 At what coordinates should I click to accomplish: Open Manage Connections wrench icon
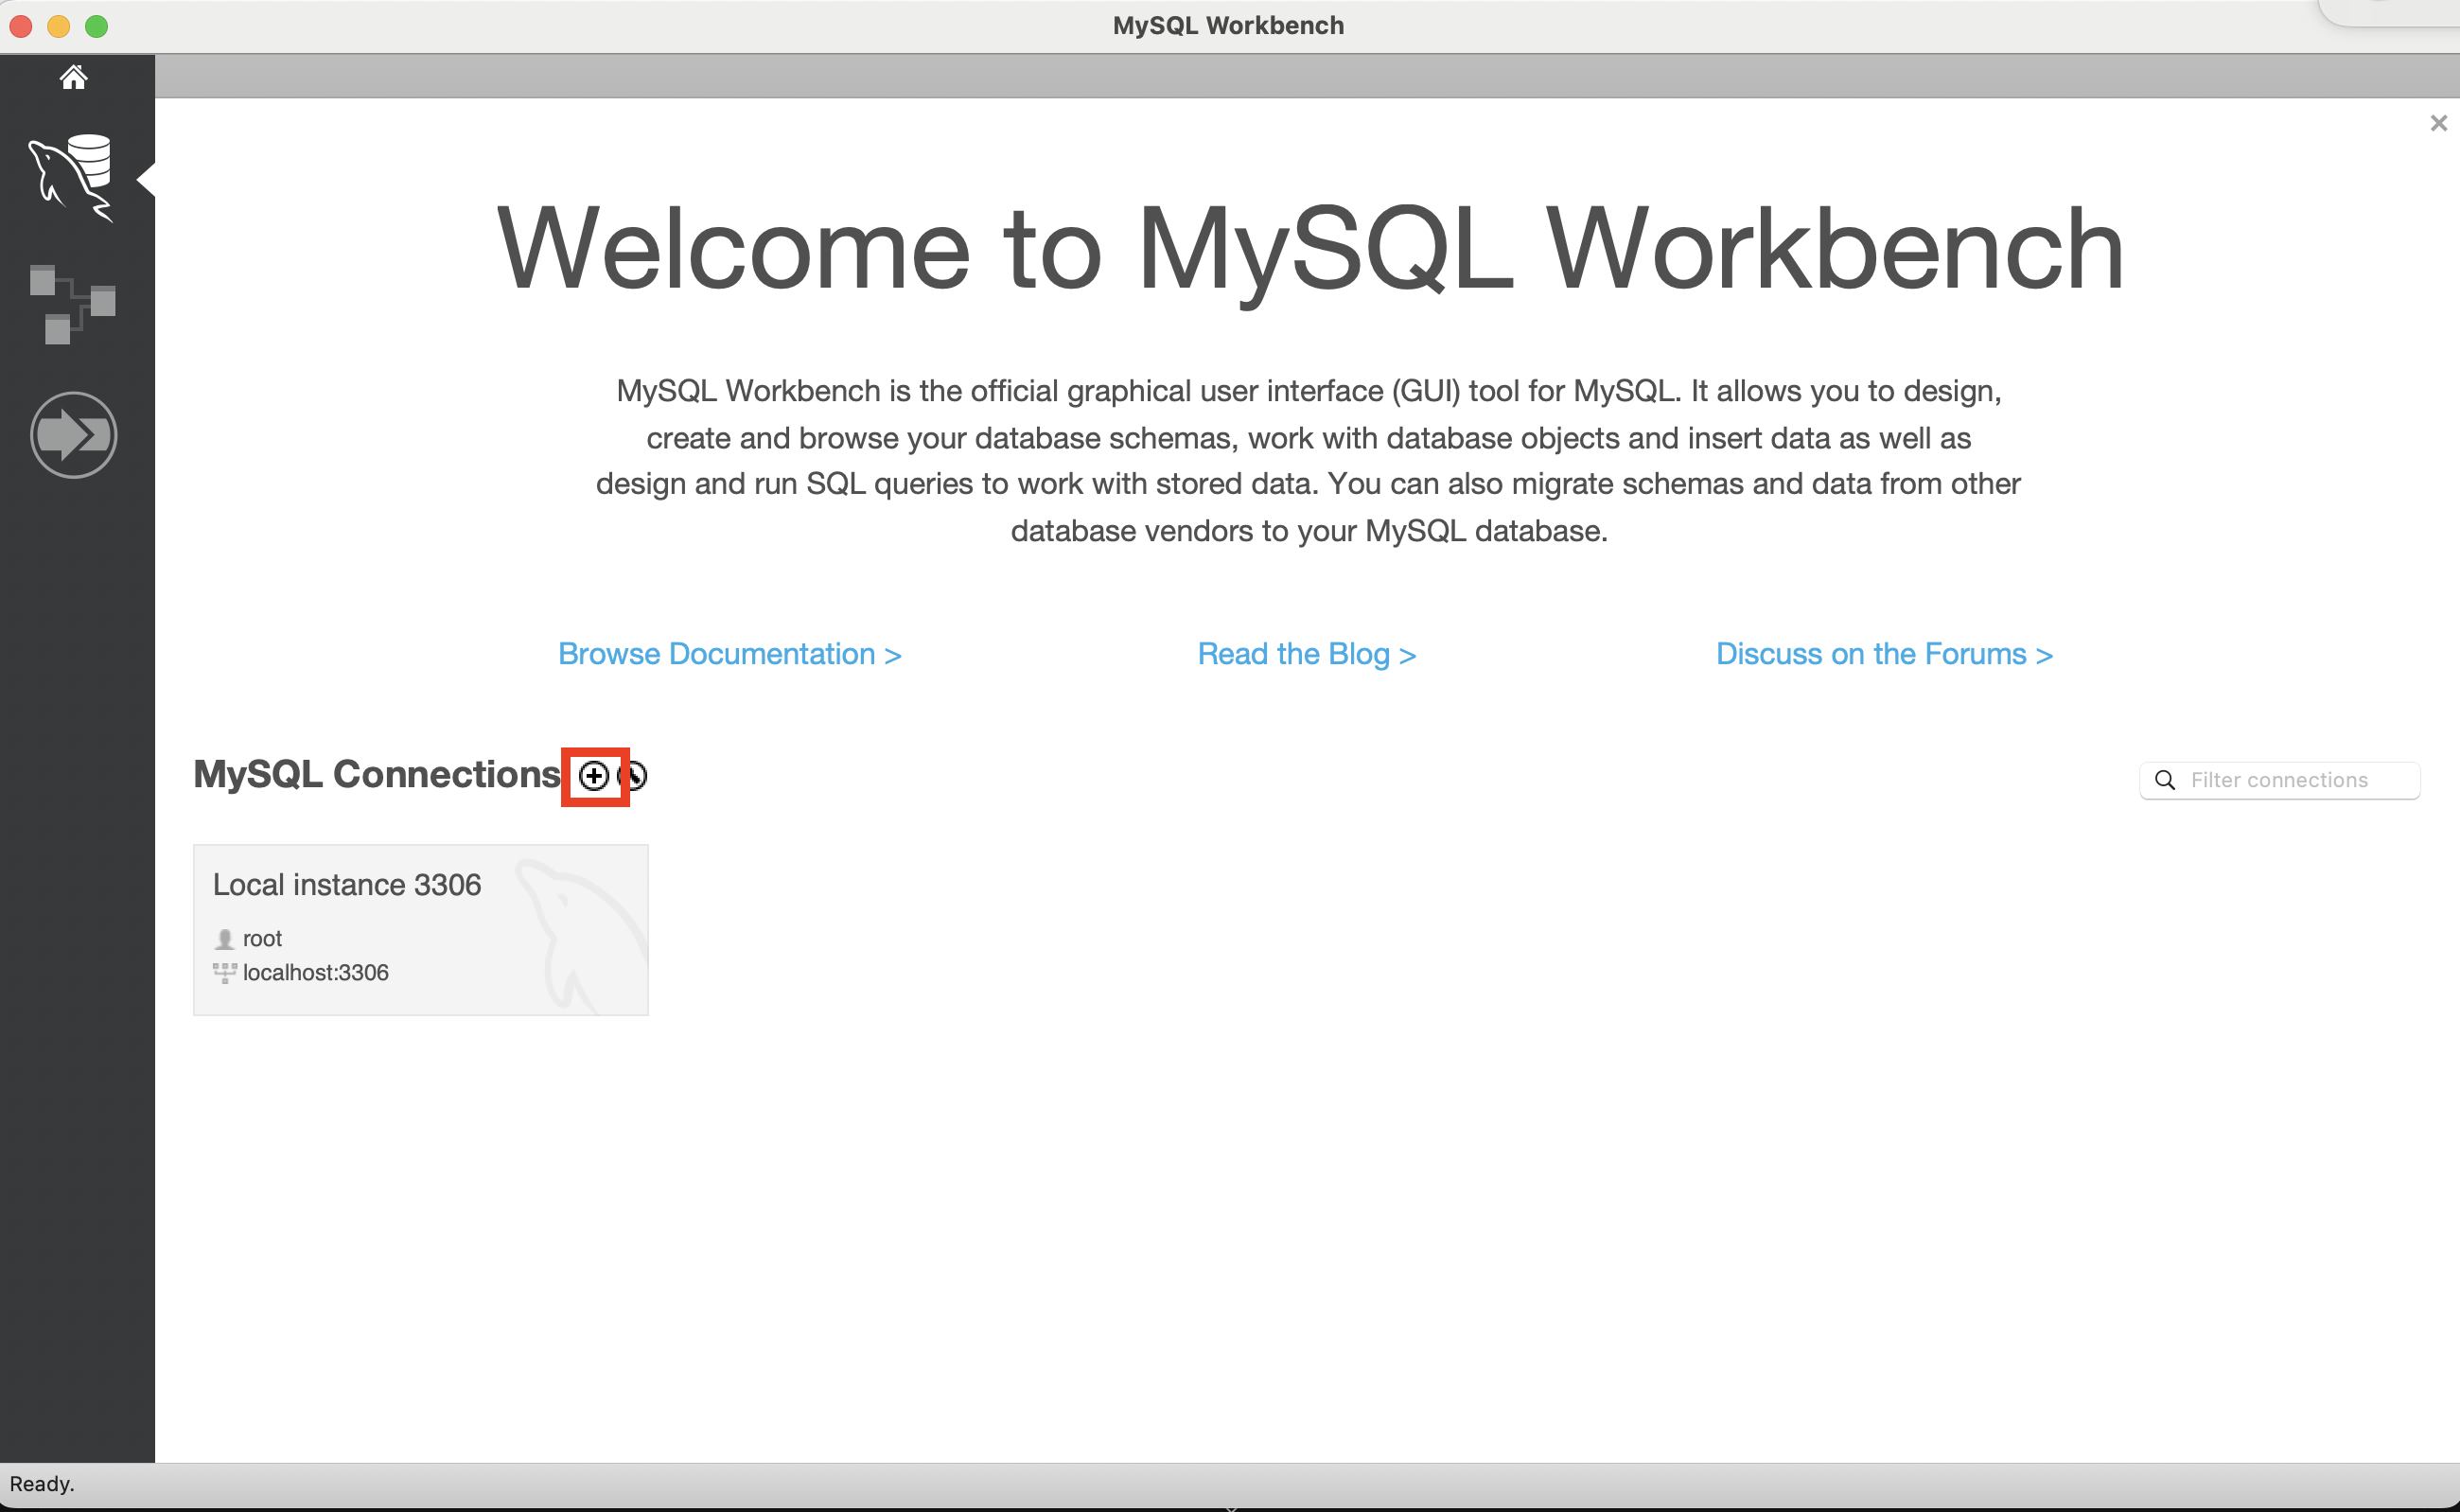(638, 776)
